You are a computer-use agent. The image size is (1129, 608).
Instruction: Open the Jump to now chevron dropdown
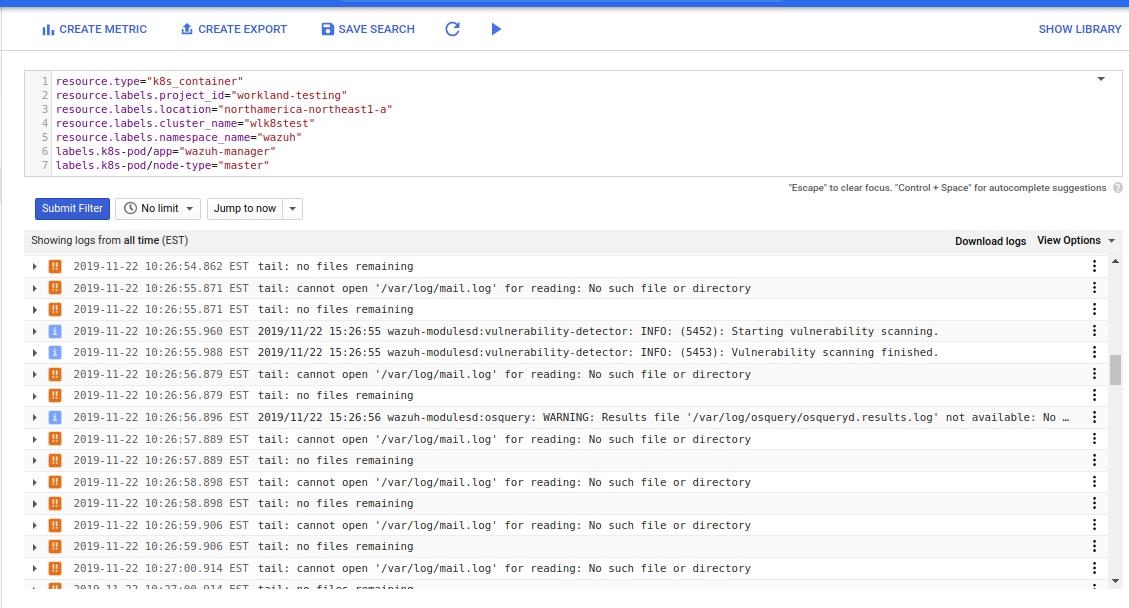(291, 208)
